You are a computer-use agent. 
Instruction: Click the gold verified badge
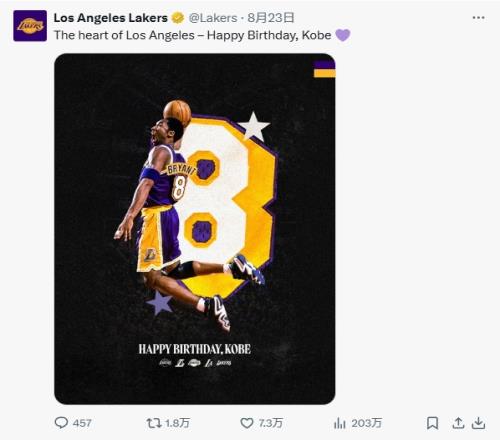[x=178, y=18]
